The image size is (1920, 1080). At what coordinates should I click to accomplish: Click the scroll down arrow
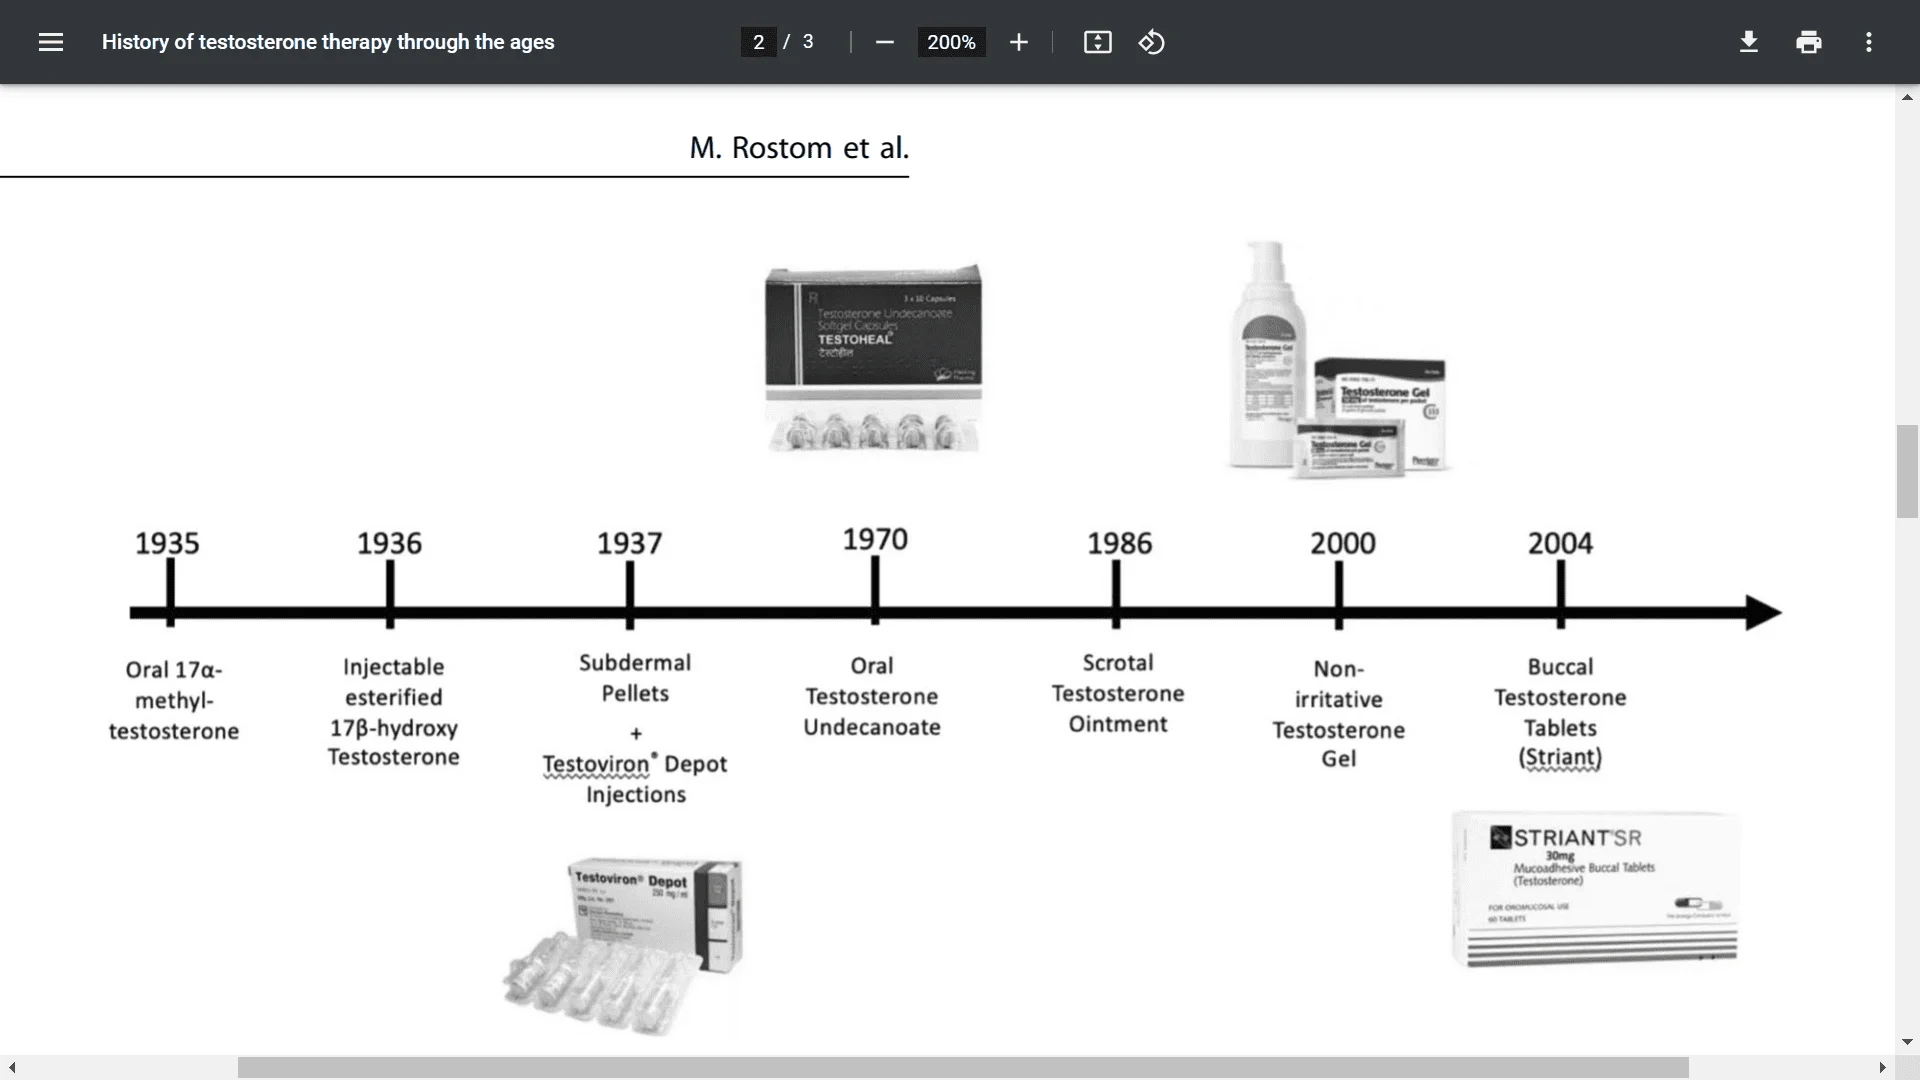point(1907,1042)
